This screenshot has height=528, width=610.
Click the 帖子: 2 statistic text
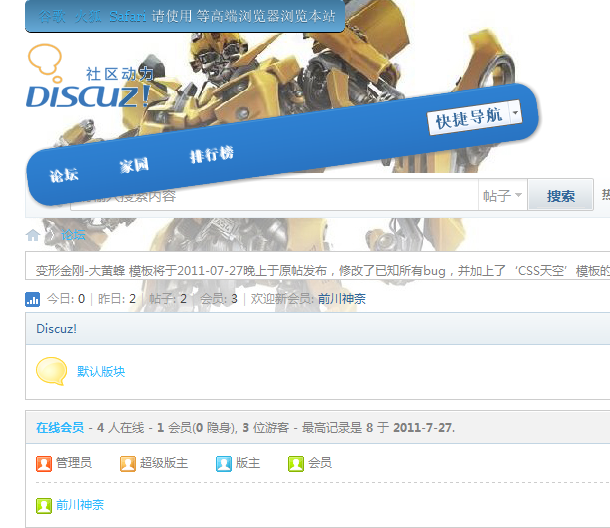[168, 299]
